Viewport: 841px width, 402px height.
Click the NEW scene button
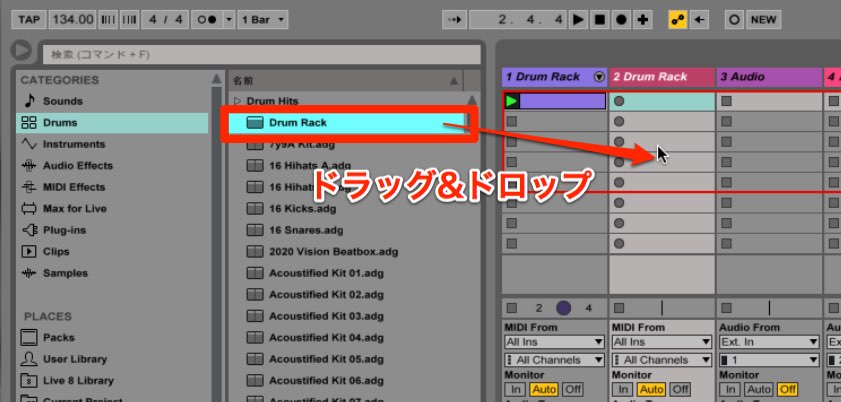[x=763, y=20]
